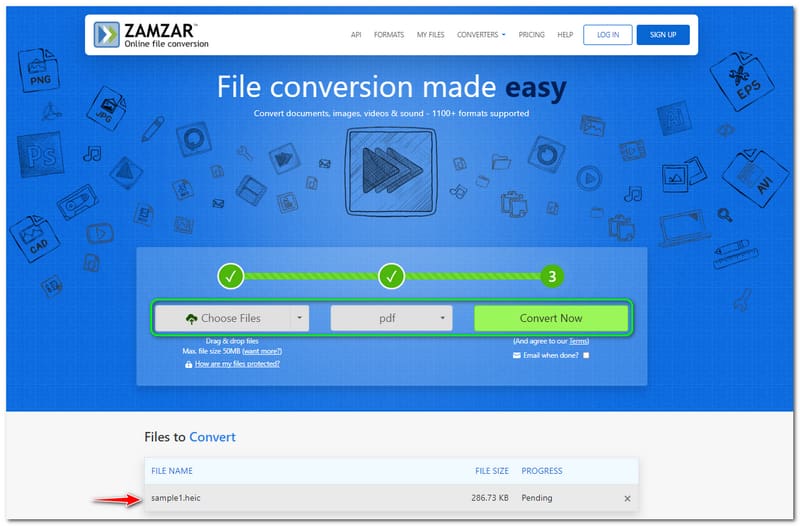
Task: Toggle the 'Email when done?' checkbox
Action: coord(586,355)
